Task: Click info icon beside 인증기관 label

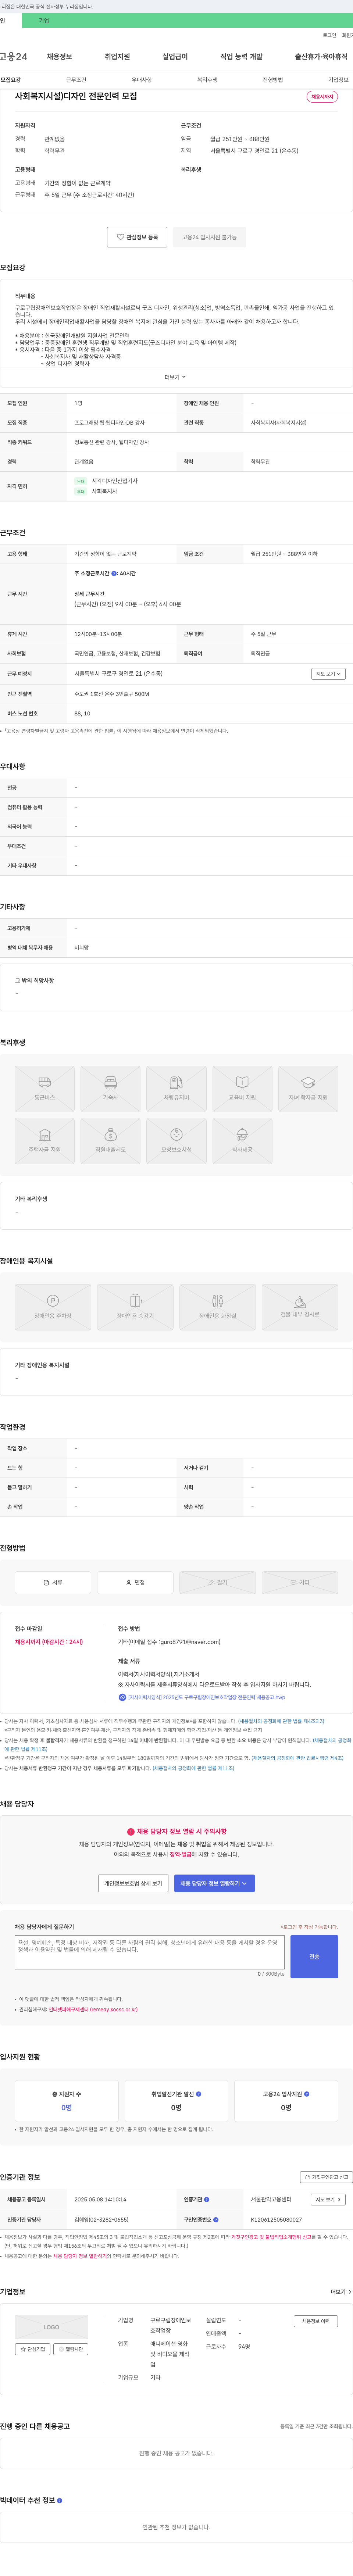Action: point(207,2199)
